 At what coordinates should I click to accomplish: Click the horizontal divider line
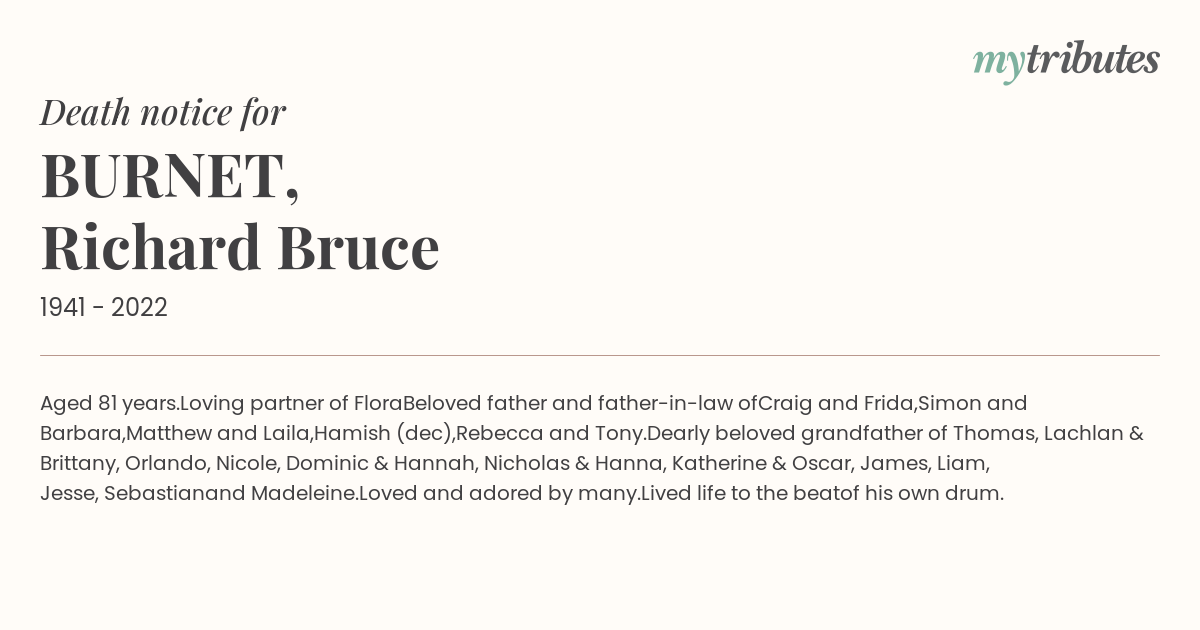[x=600, y=355]
